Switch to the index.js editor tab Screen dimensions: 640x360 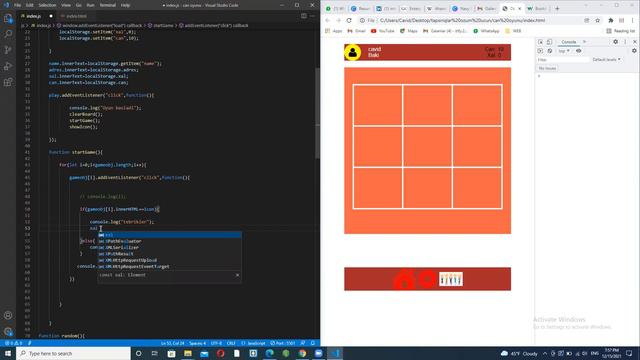pos(37,16)
